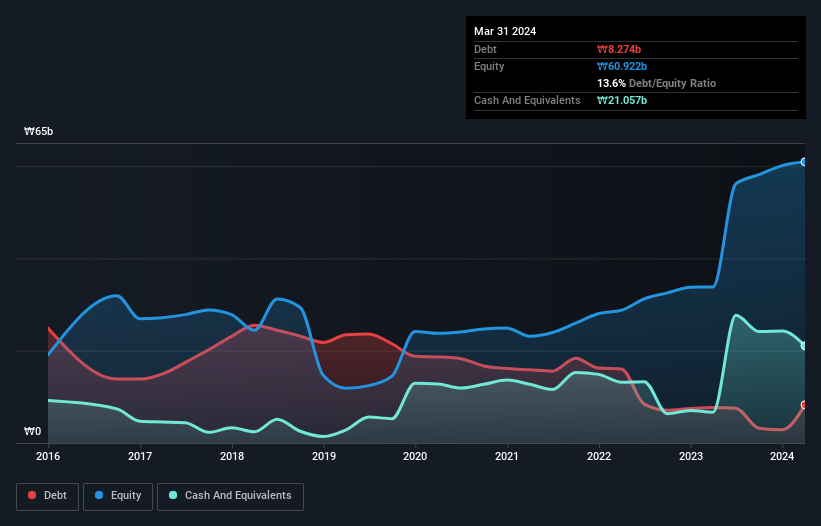
Task: Click the ₩21.057b cash value
Action: (x=622, y=100)
